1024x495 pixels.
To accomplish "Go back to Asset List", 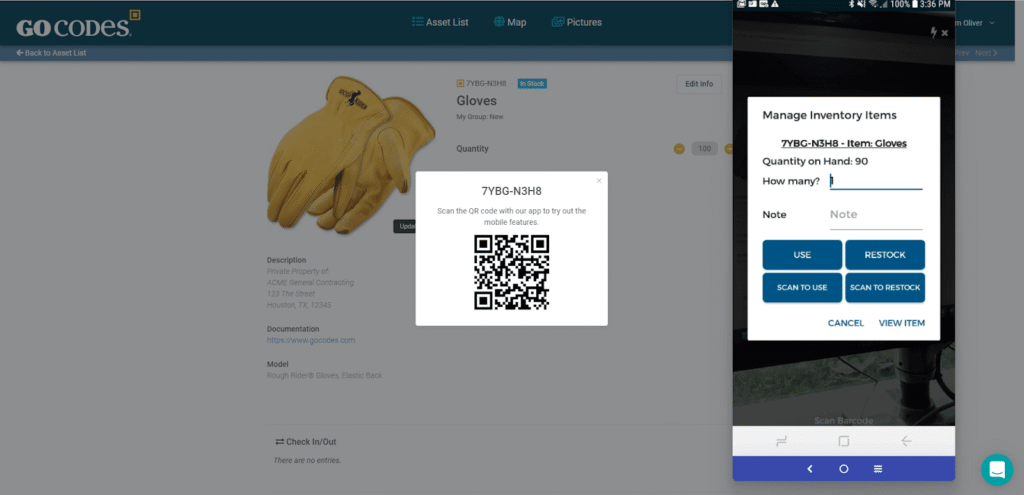I will click(x=51, y=53).
